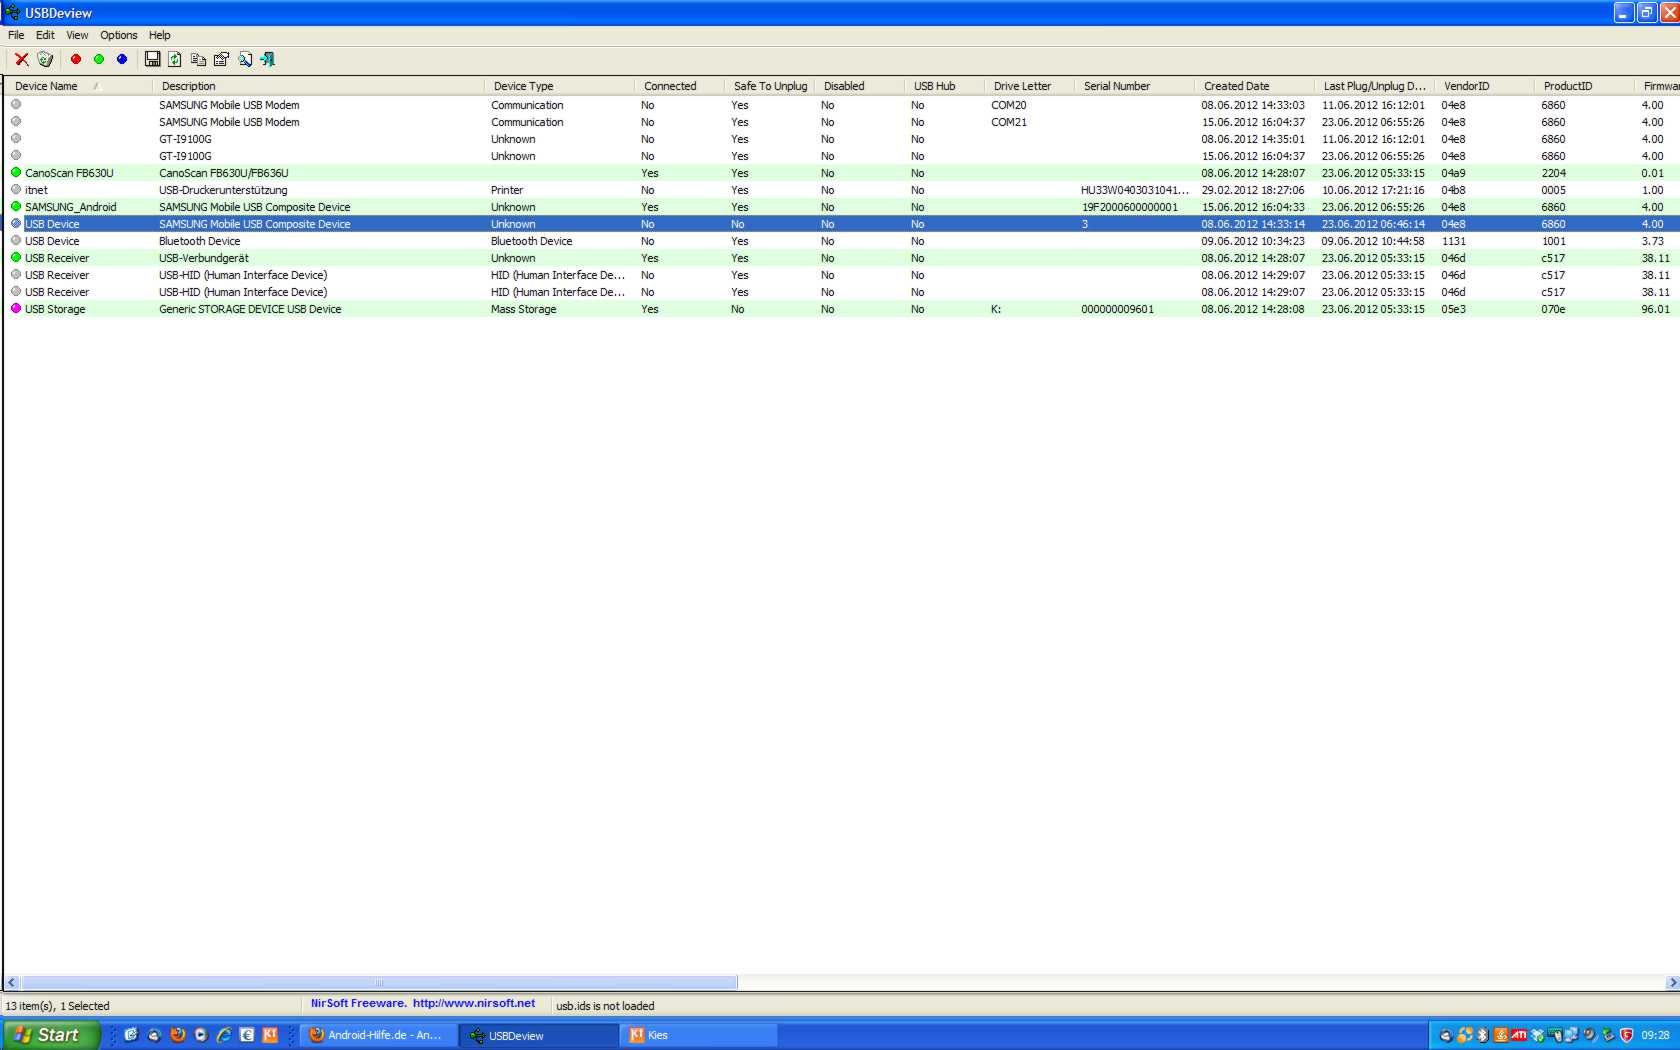Click the blue dot toolbar icon

point(122,59)
